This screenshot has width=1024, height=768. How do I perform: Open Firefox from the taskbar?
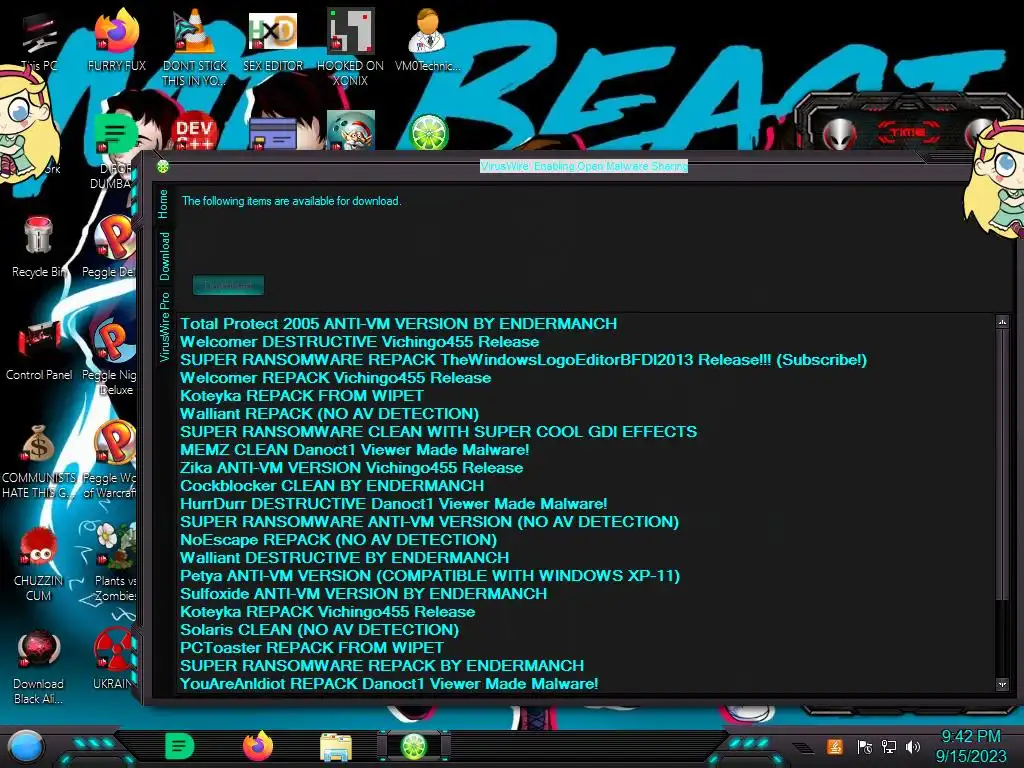coord(258,746)
